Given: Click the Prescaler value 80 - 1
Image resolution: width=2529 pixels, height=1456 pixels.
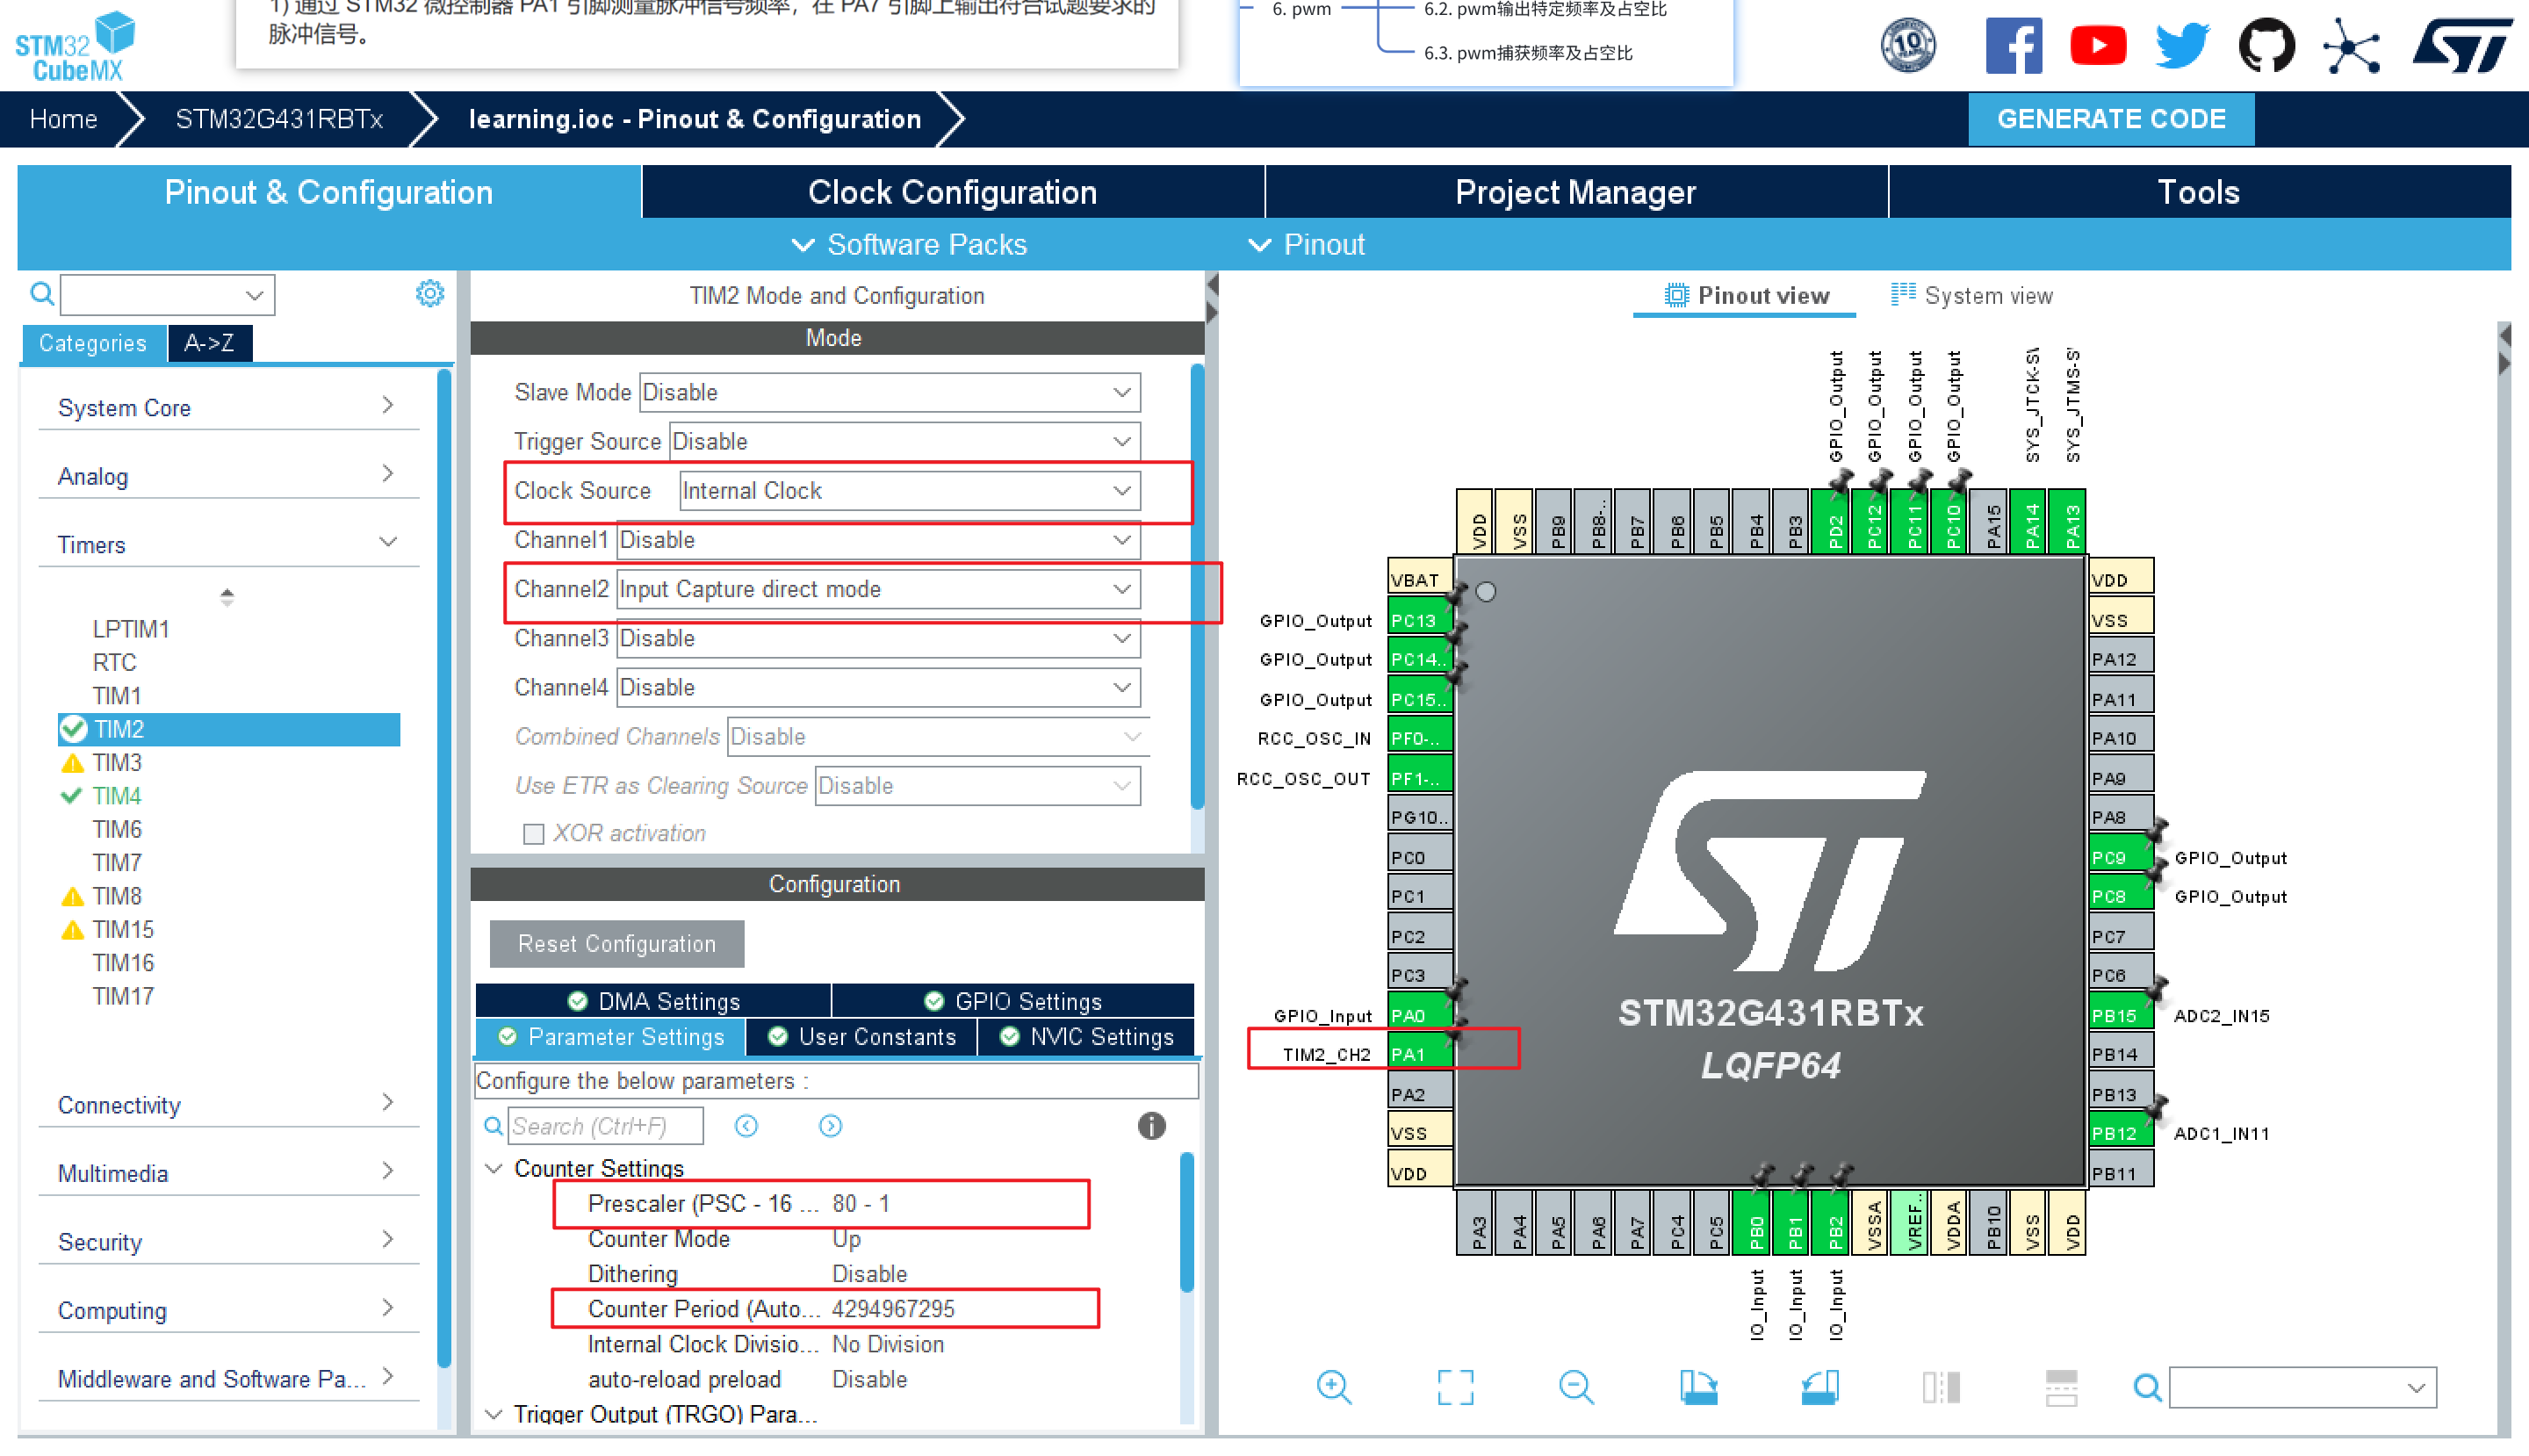Looking at the screenshot, I should coord(862,1203).
